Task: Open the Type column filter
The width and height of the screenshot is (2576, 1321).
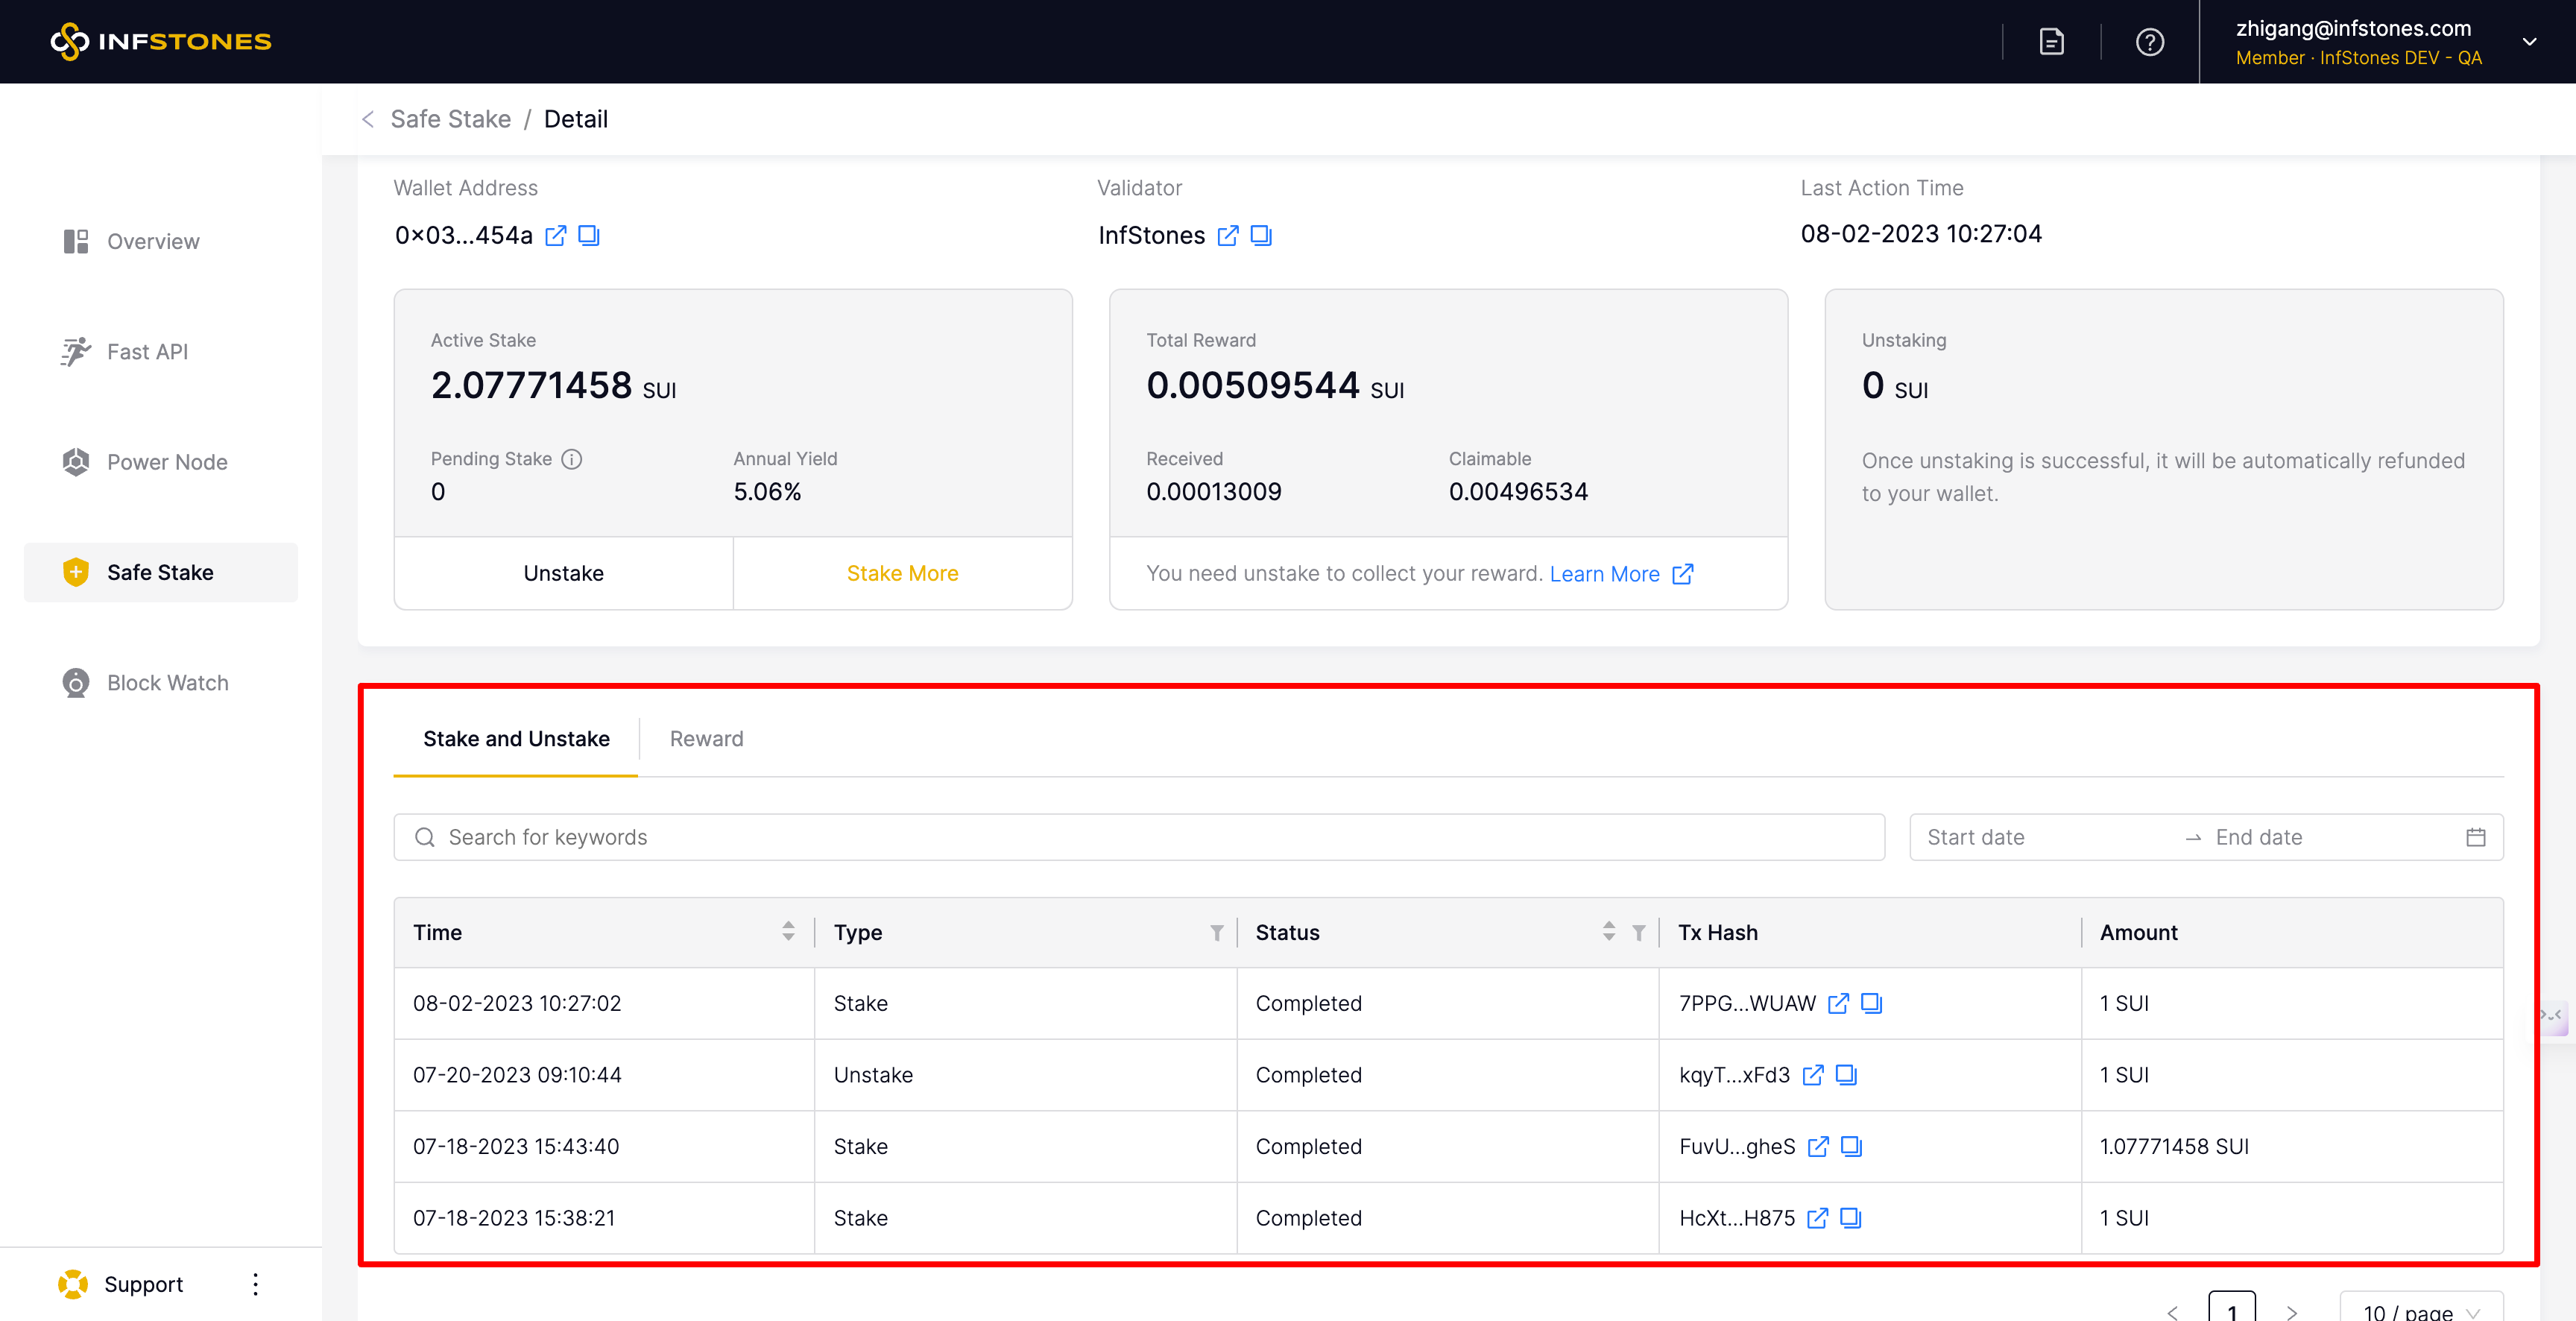Action: (x=1216, y=933)
